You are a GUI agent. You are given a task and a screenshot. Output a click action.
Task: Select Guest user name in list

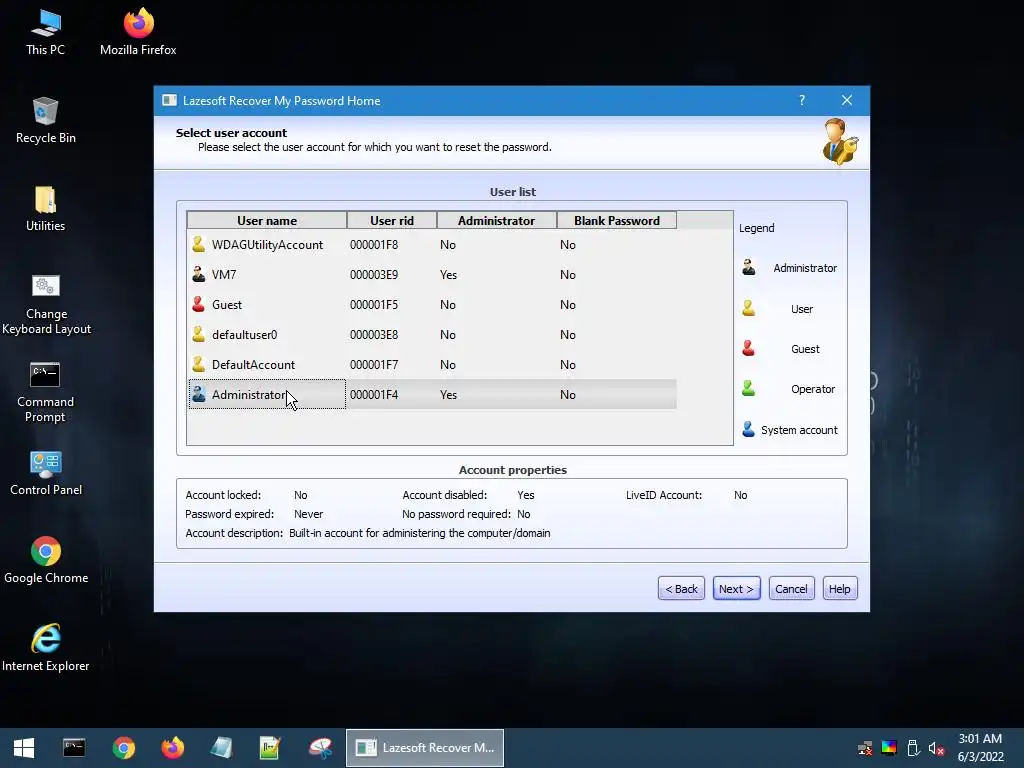[x=227, y=304]
